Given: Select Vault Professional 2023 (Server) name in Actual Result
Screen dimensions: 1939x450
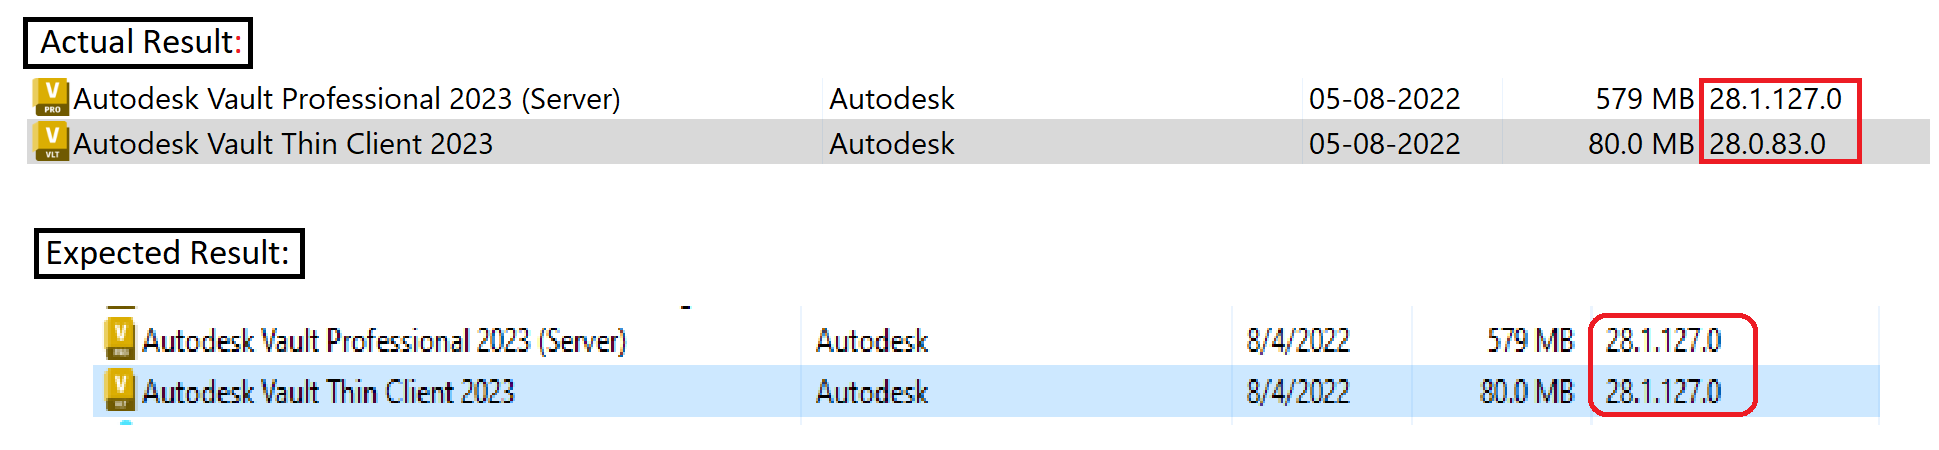Looking at the screenshot, I should (x=347, y=99).
